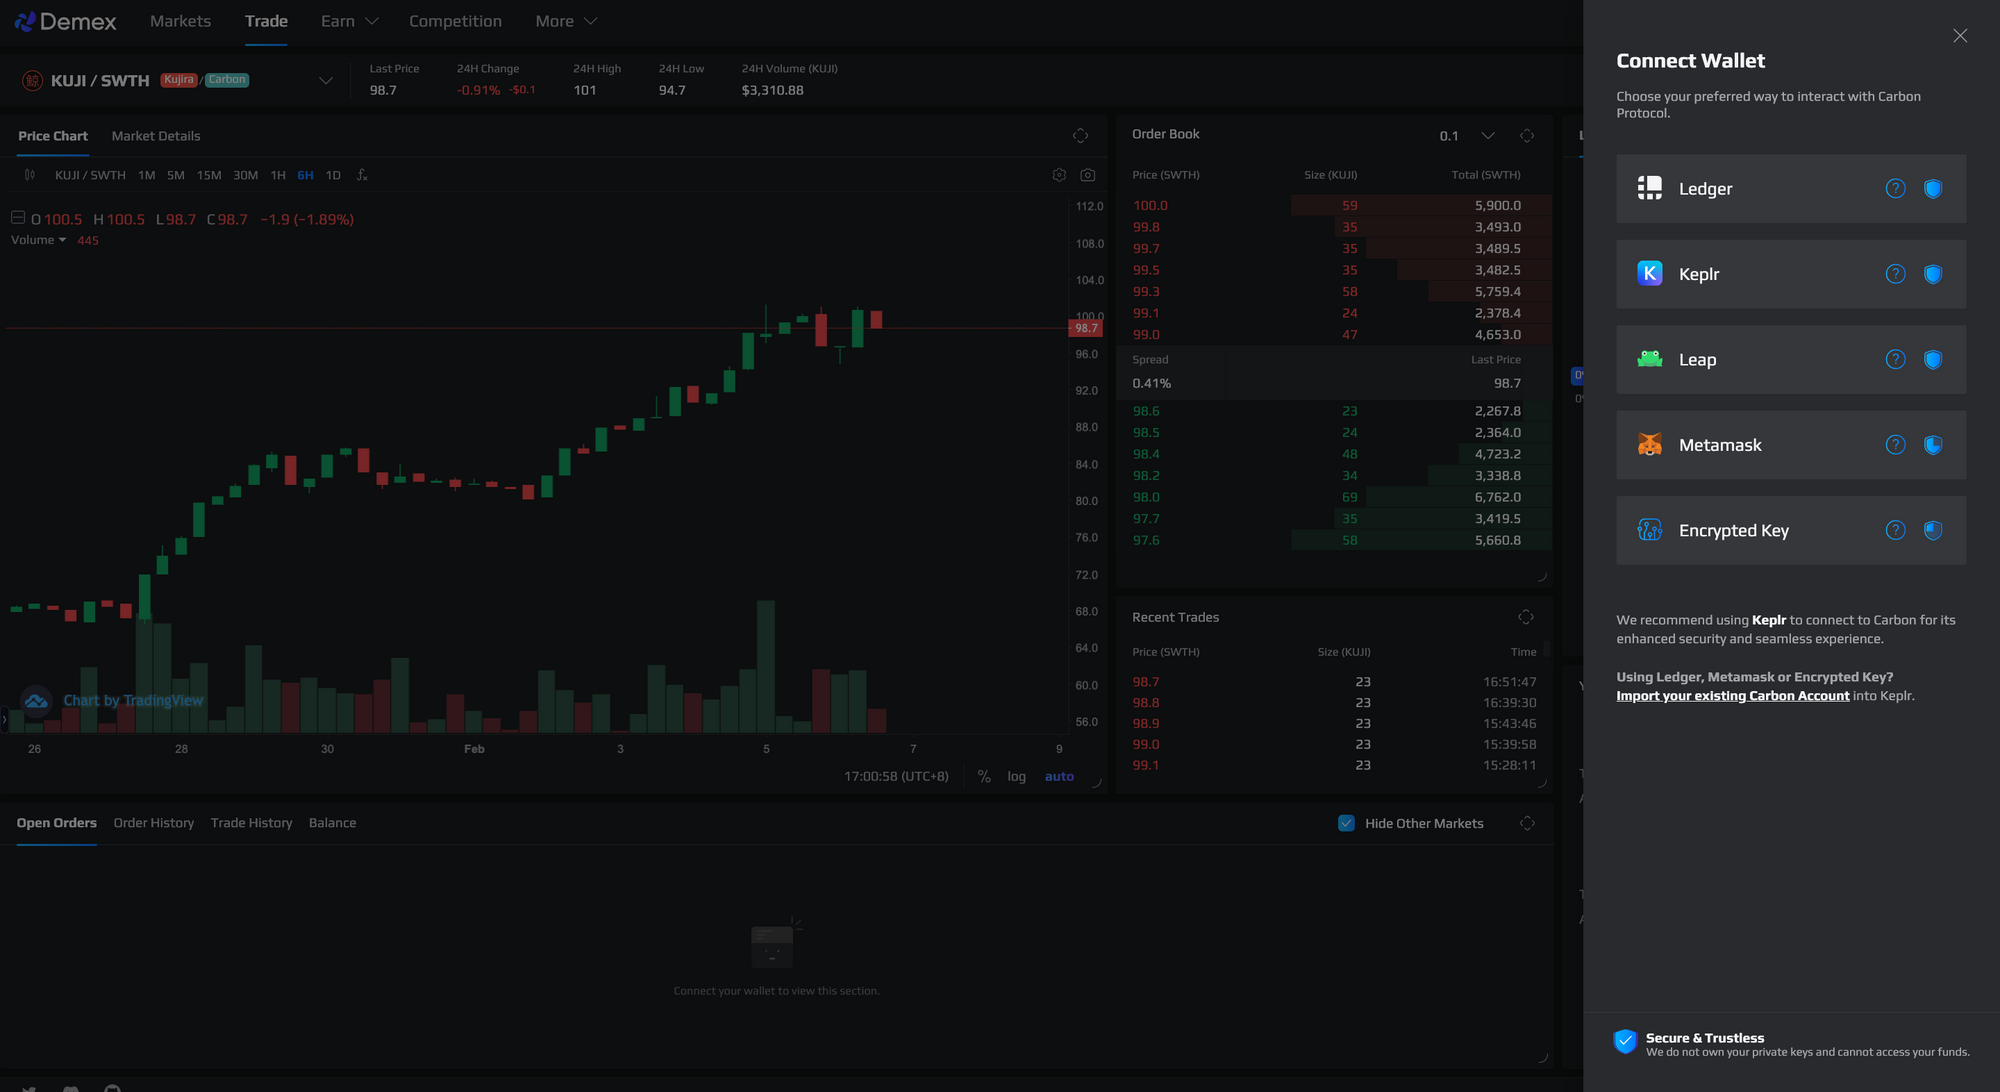Switch to the Balance tab
This screenshot has width=2000, height=1092.
pyautogui.click(x=332, y=823)
